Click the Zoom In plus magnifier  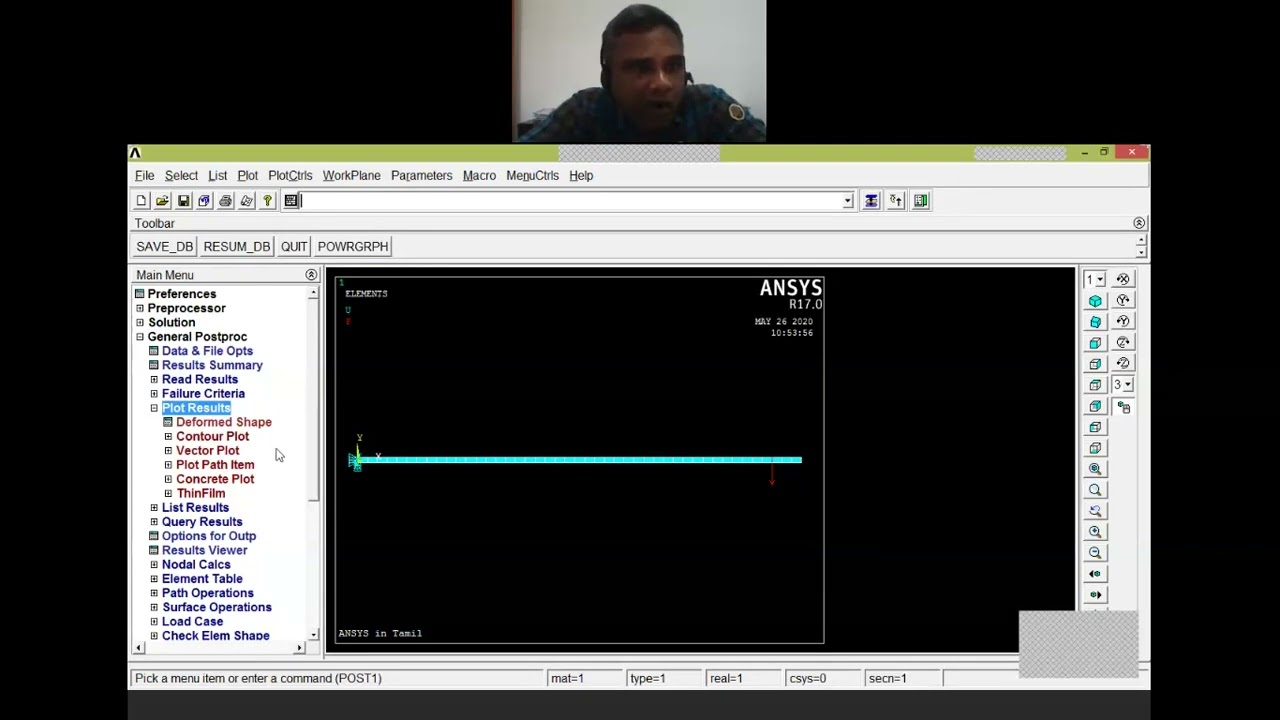click(1095, 532)
